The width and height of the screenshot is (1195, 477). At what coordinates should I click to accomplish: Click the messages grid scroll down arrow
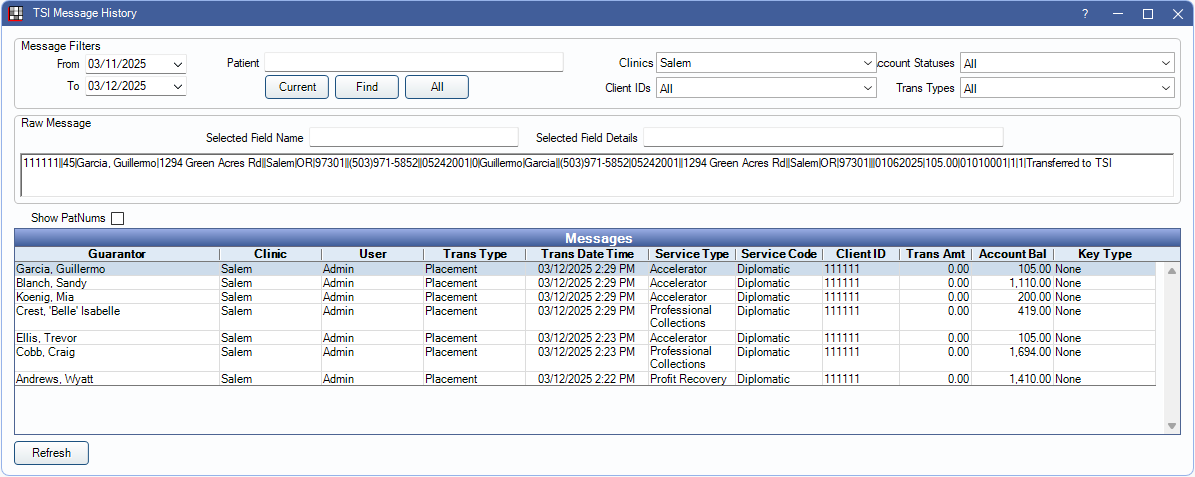(x=1172, y=426)
